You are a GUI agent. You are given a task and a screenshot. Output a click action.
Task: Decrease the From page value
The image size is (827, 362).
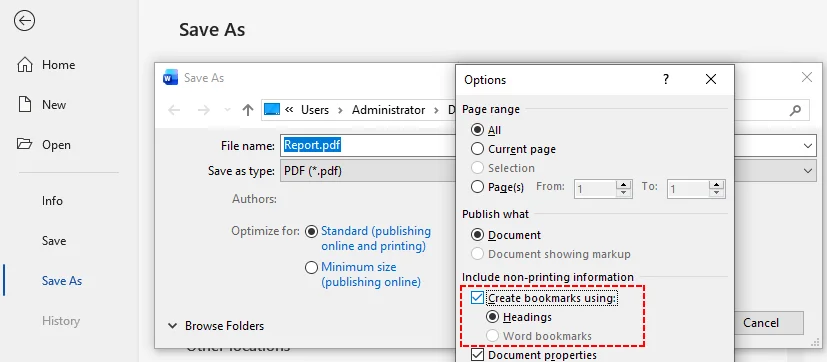click(624, 193)
